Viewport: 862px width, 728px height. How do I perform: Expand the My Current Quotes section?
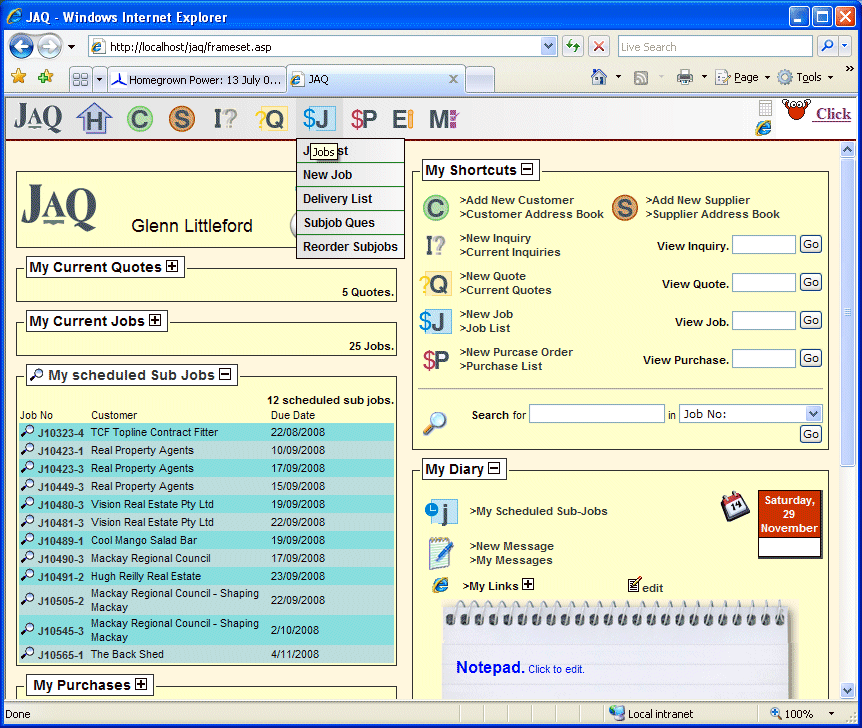pyautogui.click(x=173, y=267)
